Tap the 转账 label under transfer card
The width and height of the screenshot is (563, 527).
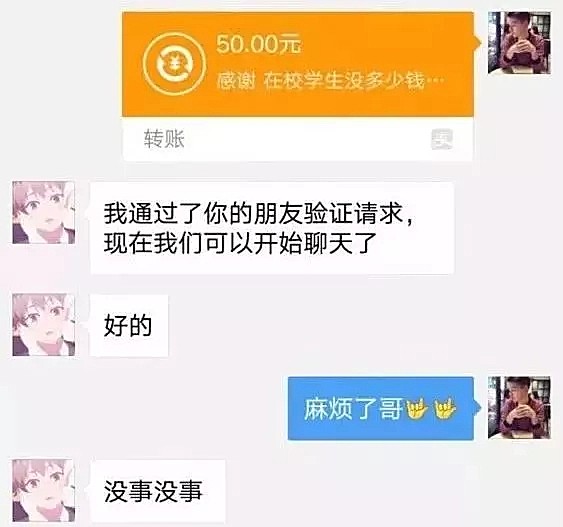coord(164,139)
